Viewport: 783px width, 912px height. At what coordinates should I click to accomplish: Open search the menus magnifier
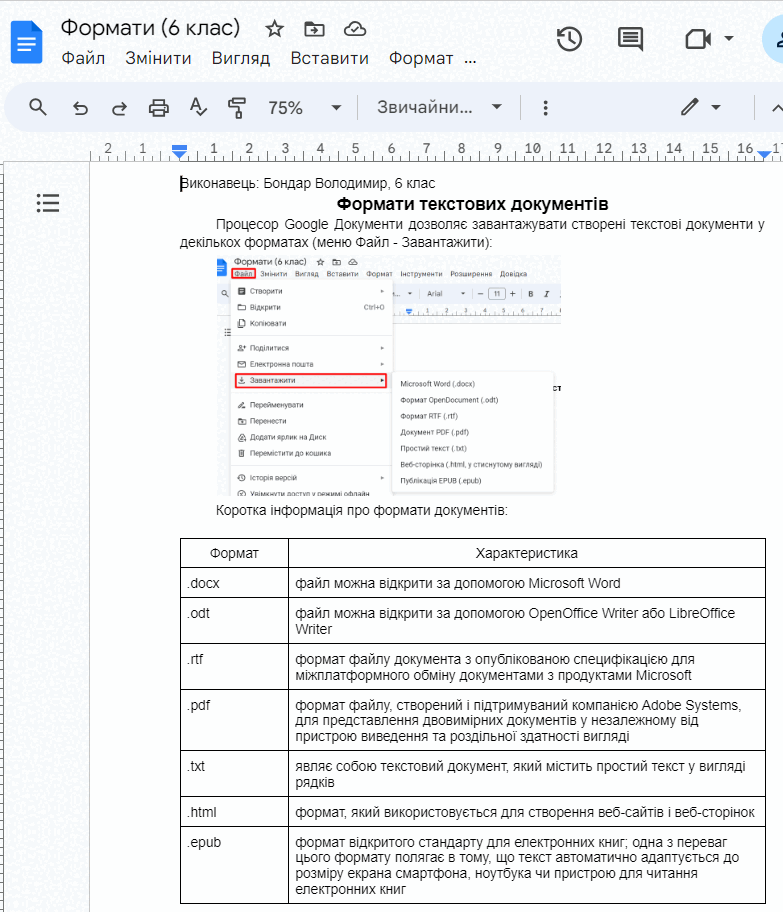[x=38, y=108]
